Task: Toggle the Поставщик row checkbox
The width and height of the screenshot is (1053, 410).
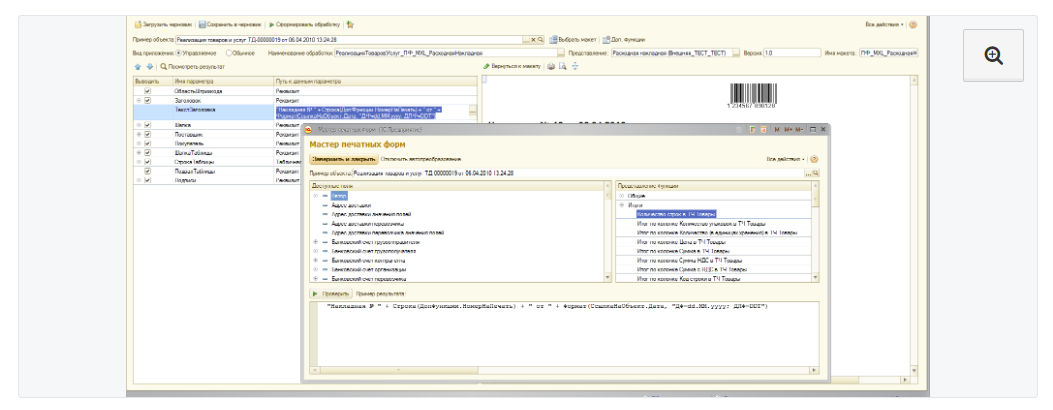Action: [x=147, y=133]
